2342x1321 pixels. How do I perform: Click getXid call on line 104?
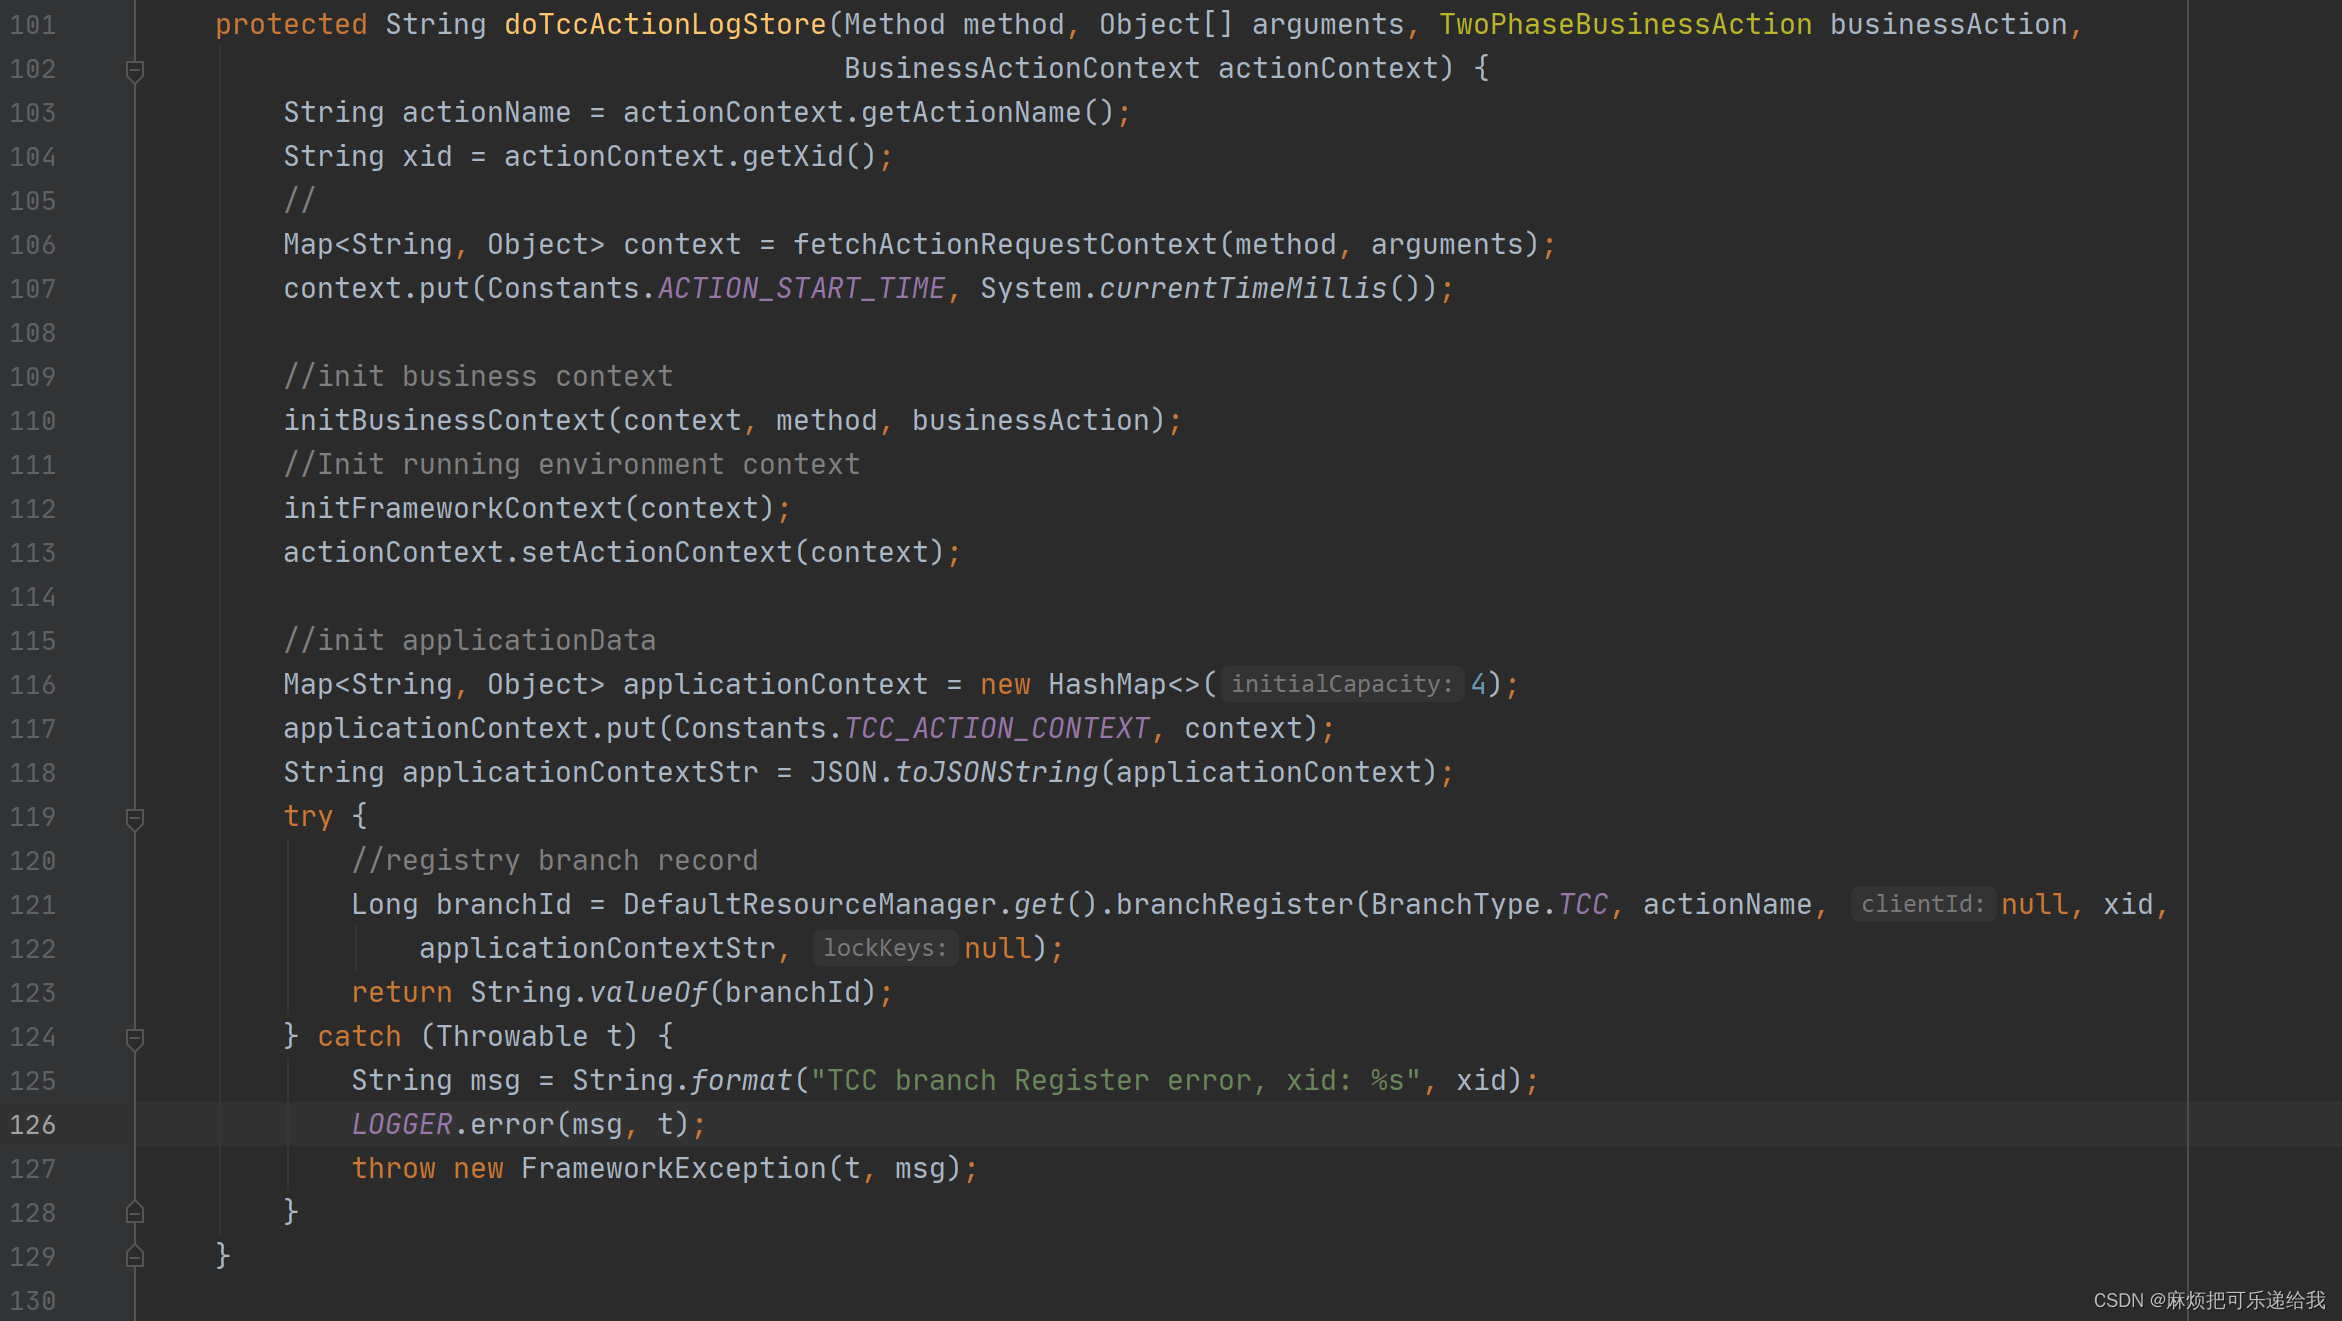coord(793,157)
